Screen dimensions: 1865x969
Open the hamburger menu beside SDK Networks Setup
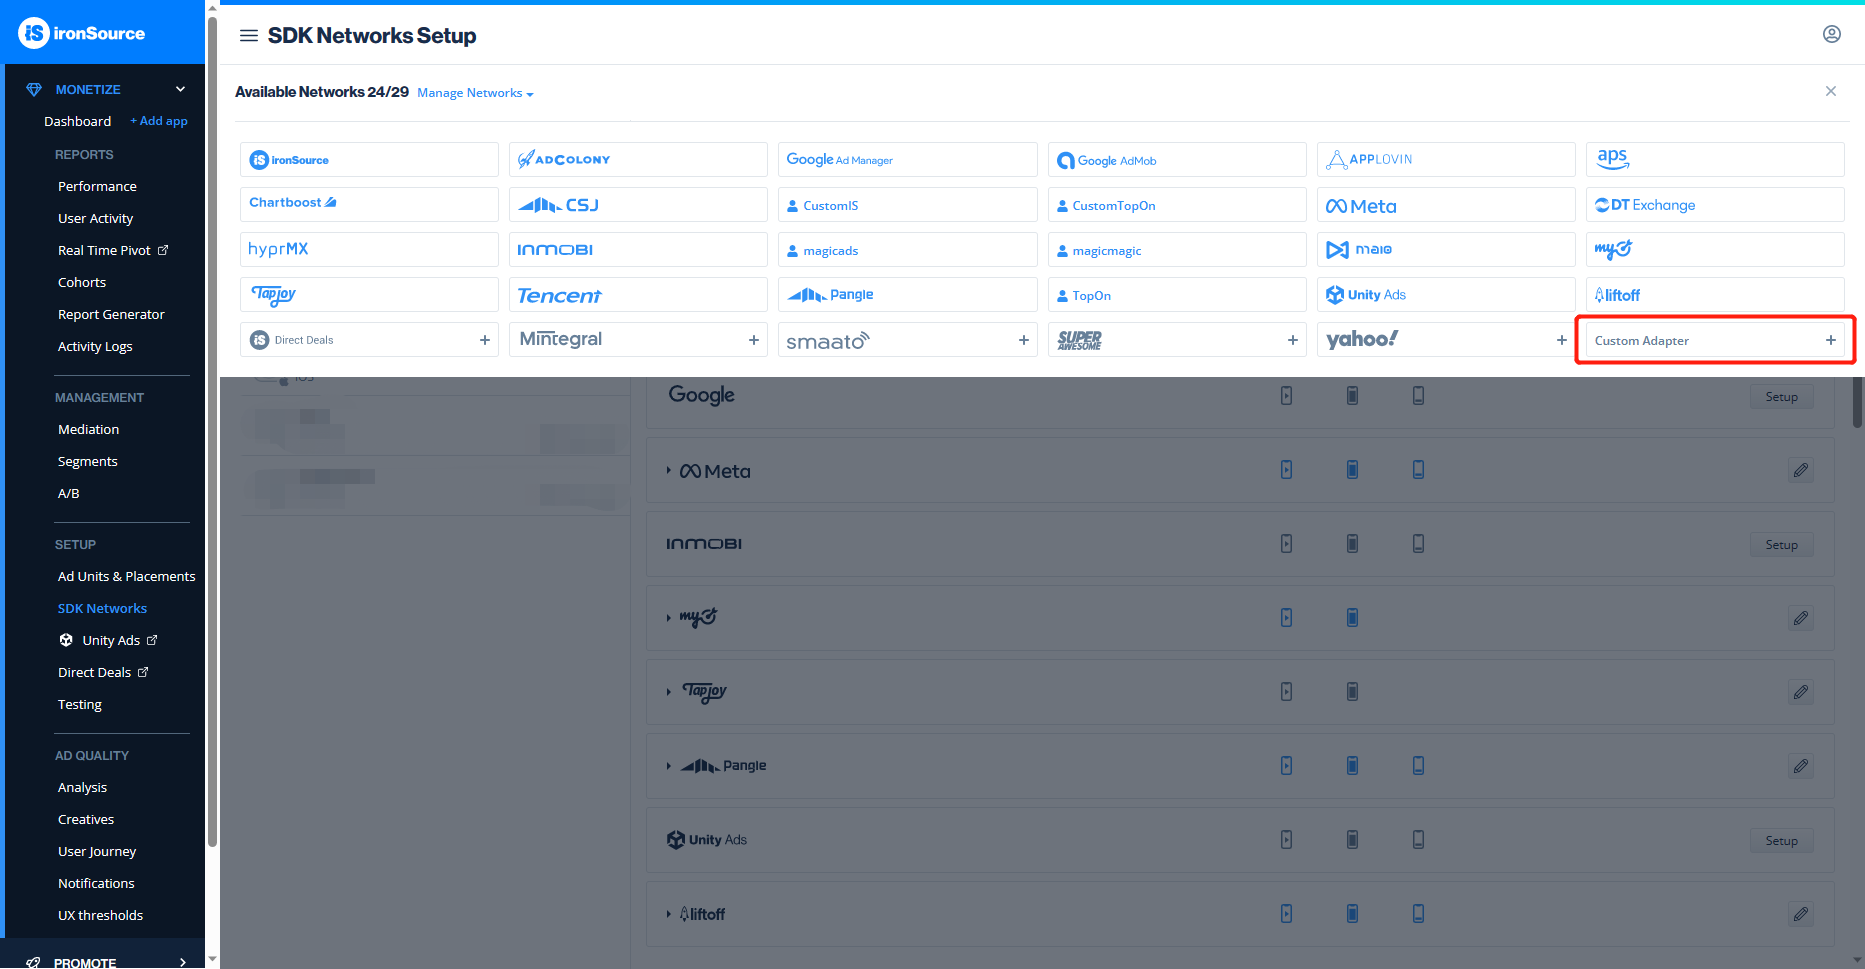click(248, 34)
